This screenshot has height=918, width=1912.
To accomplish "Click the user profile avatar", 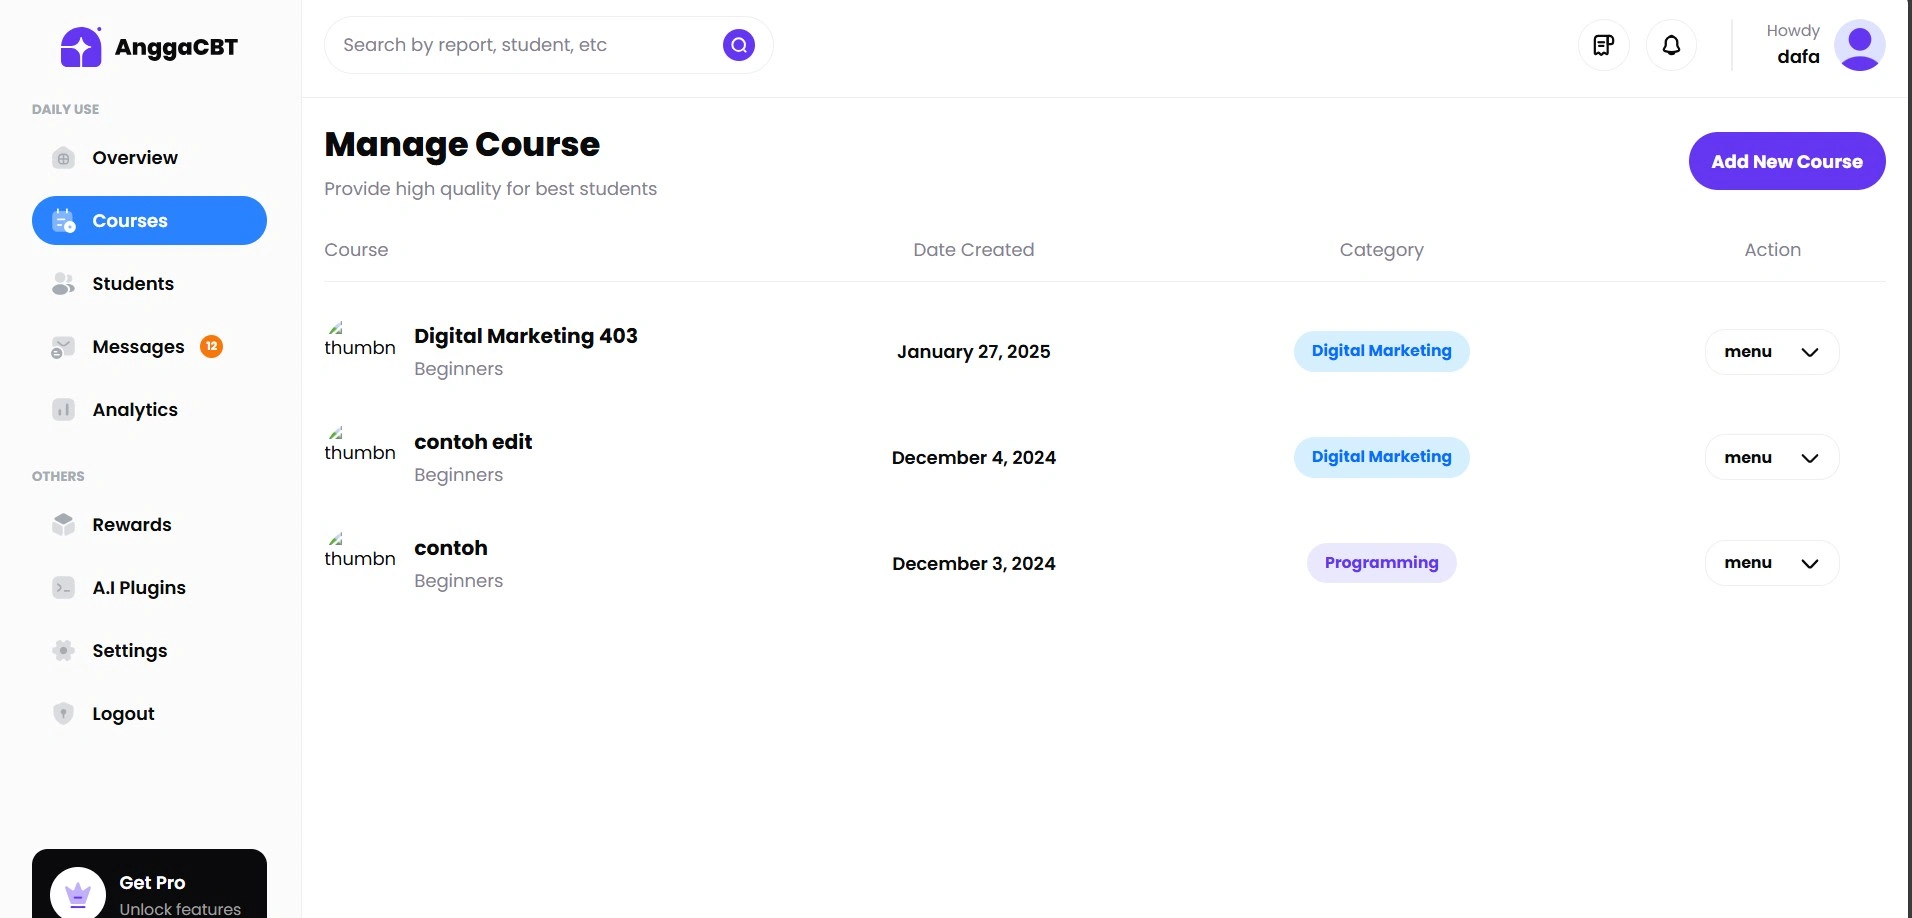I will click(x=1859, y=45).
